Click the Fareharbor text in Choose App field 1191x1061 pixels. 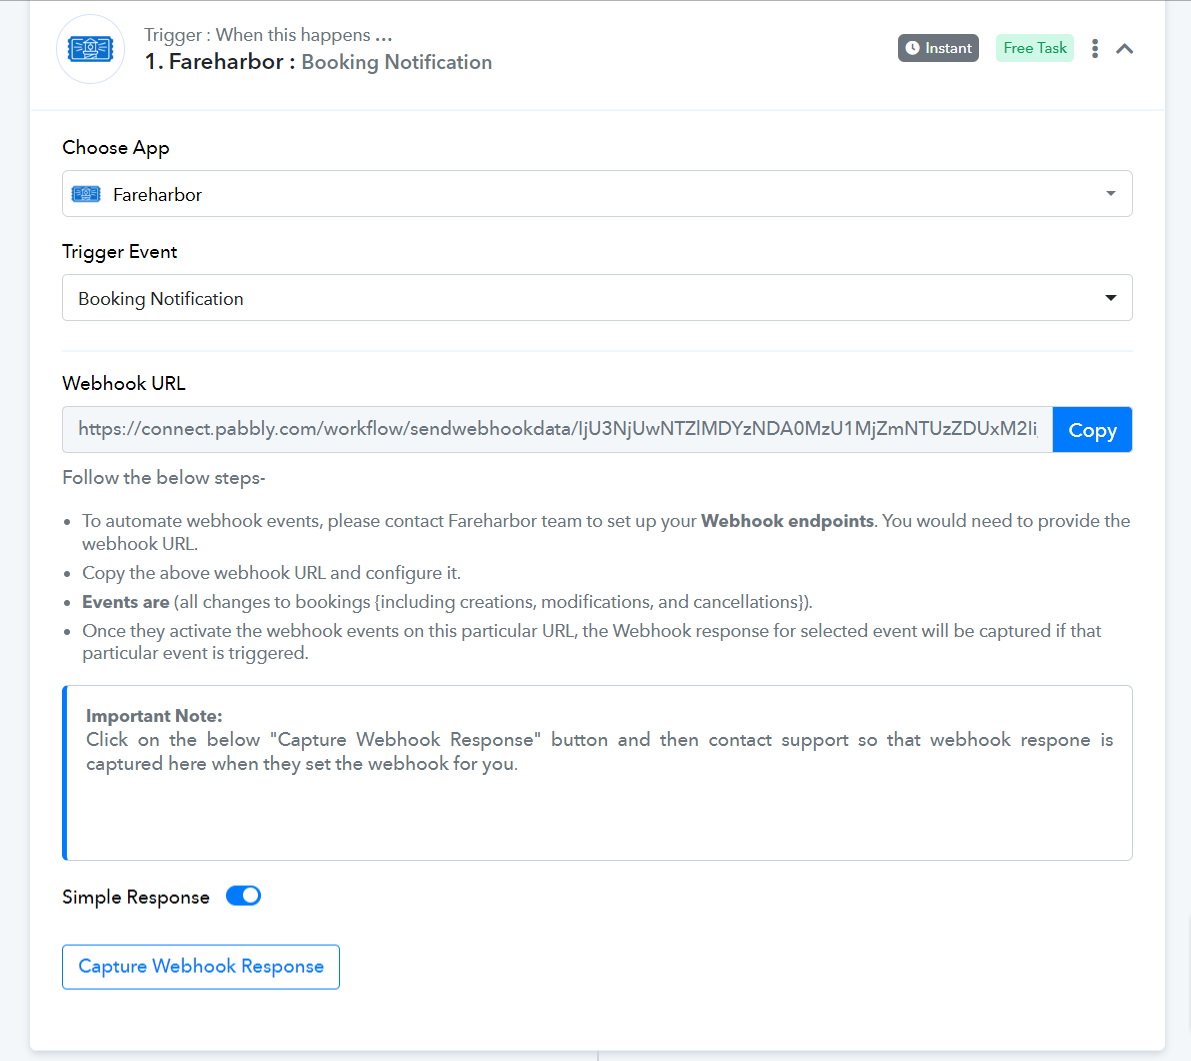coord(157,195)
